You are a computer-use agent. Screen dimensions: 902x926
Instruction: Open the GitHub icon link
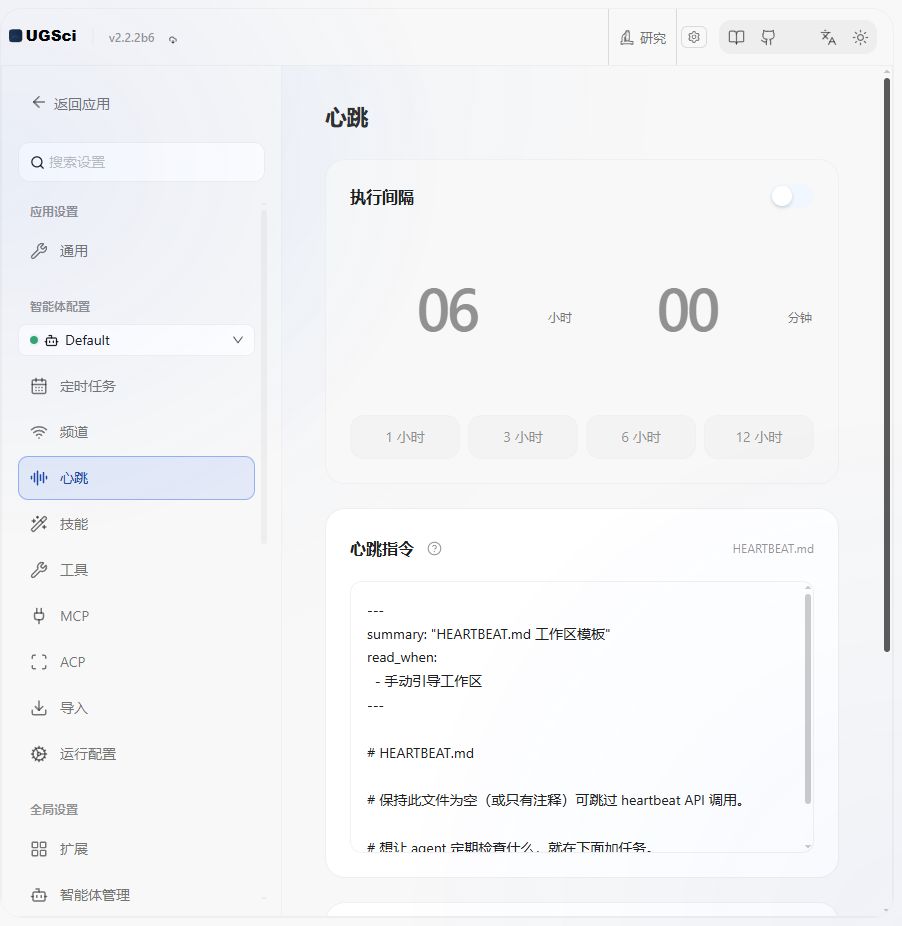click(768, 38)
